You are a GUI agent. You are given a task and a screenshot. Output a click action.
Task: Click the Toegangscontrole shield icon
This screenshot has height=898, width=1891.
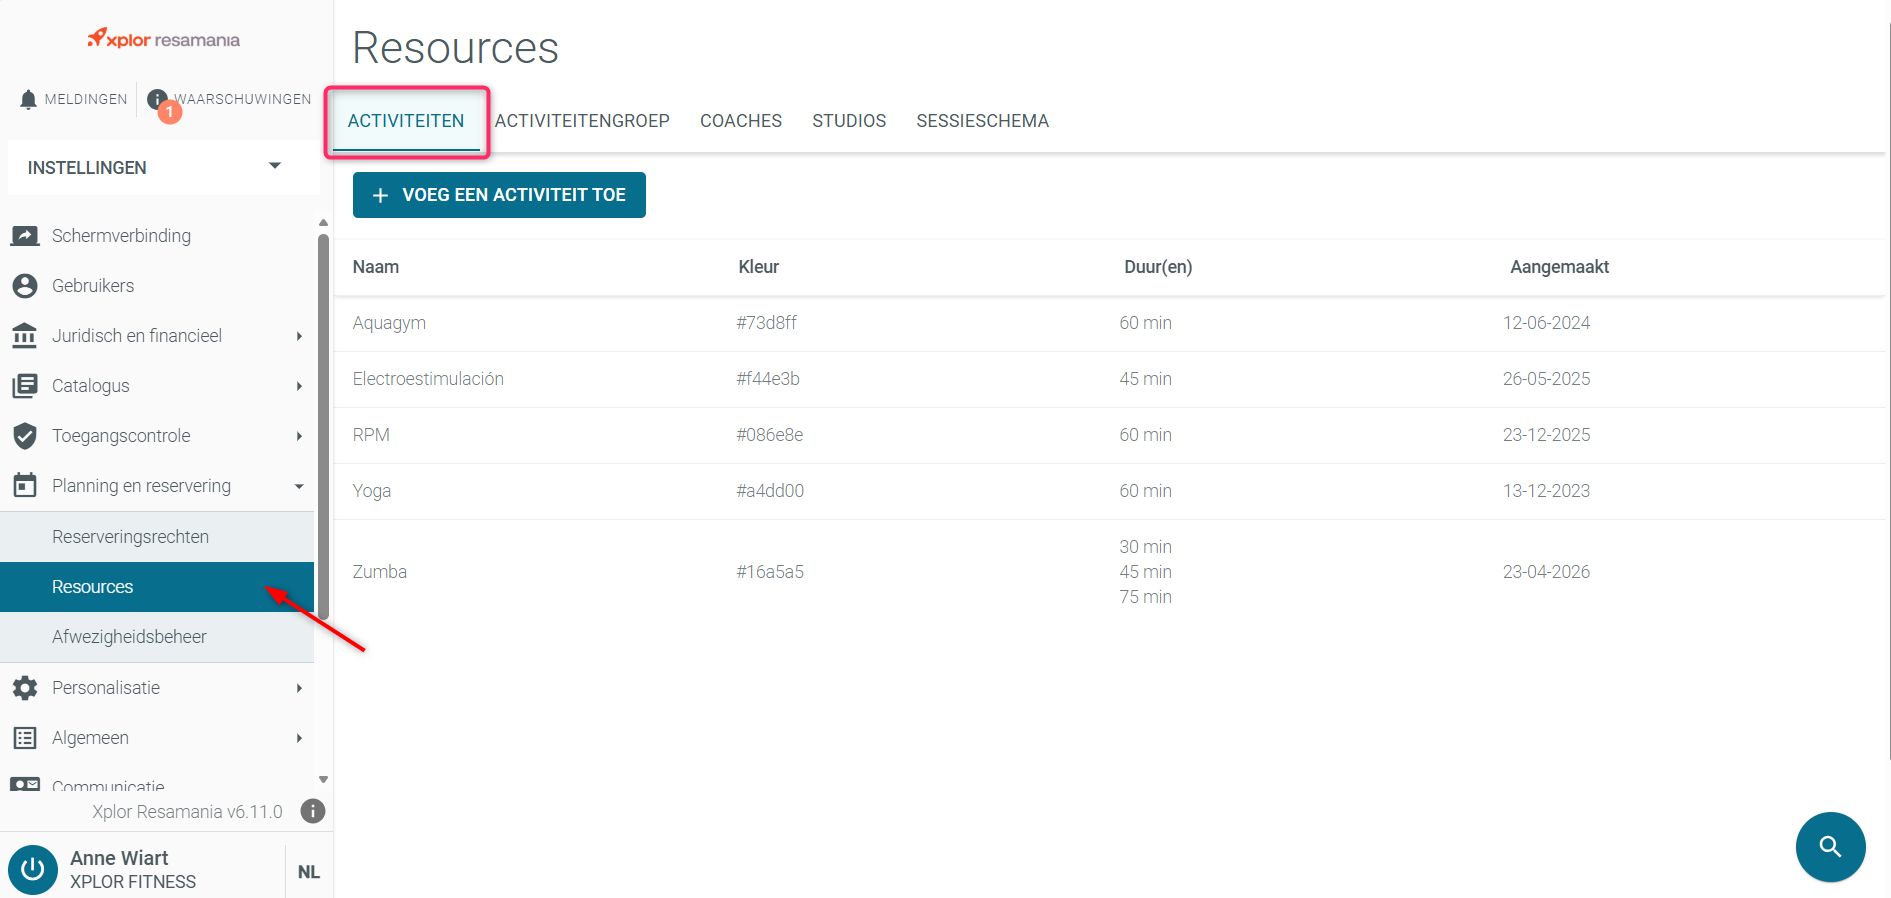coord(25,436)
